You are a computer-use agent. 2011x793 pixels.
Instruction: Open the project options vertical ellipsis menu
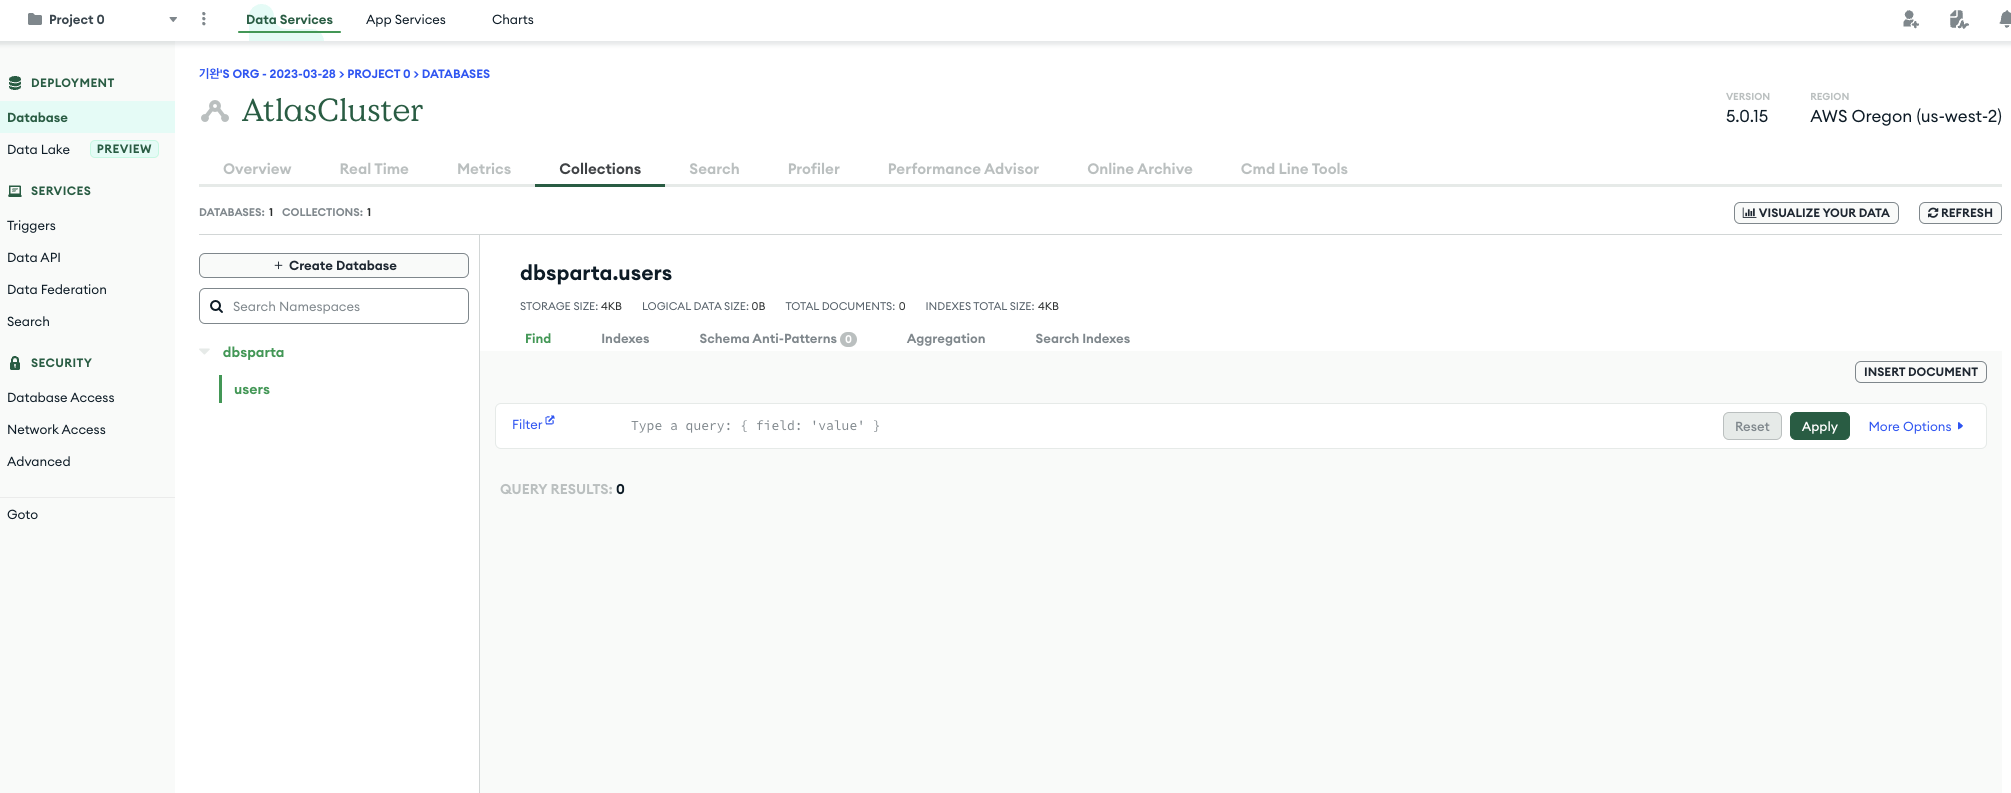(x=204, y=19)
